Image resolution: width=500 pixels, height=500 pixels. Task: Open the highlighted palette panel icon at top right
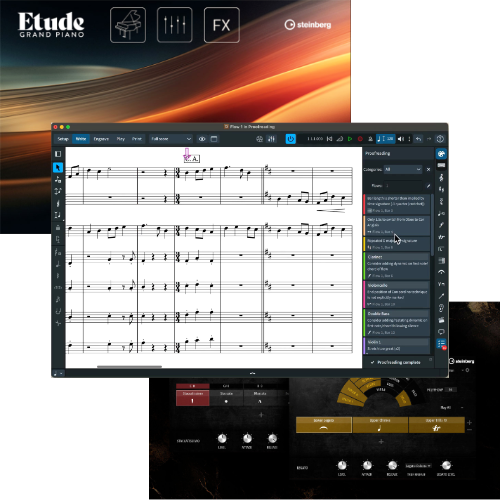coord(441,154)
